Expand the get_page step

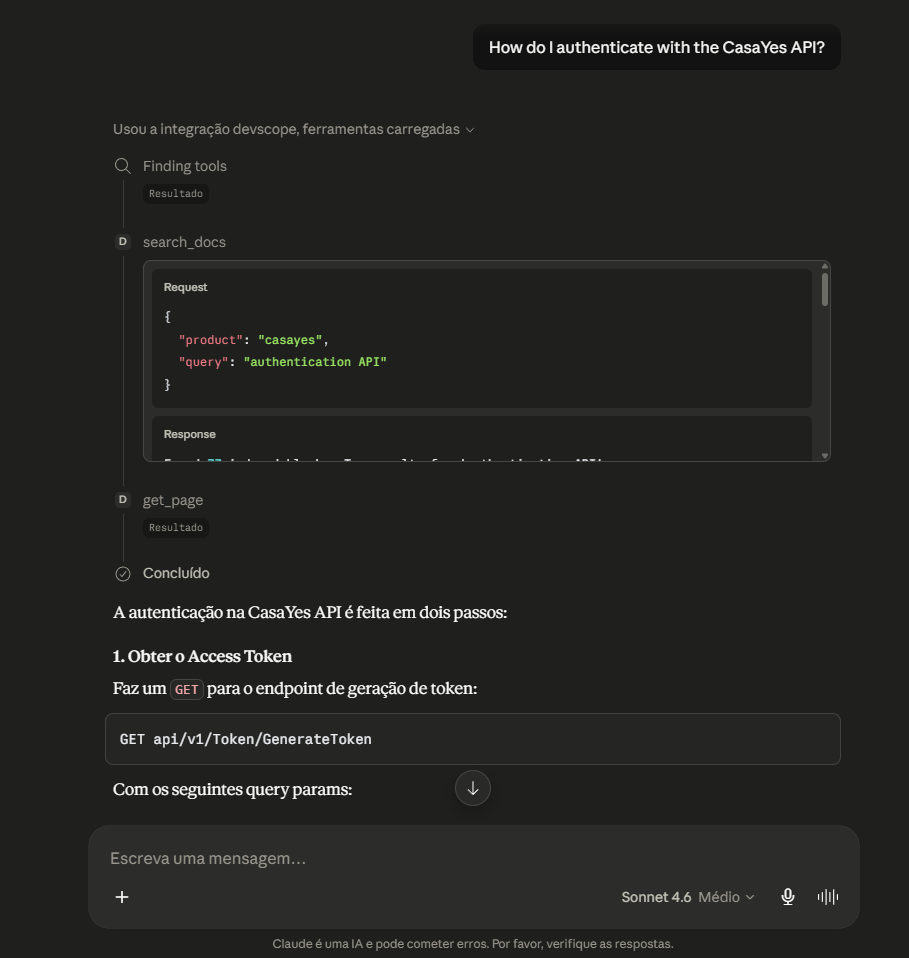click(x=173, y=500)
